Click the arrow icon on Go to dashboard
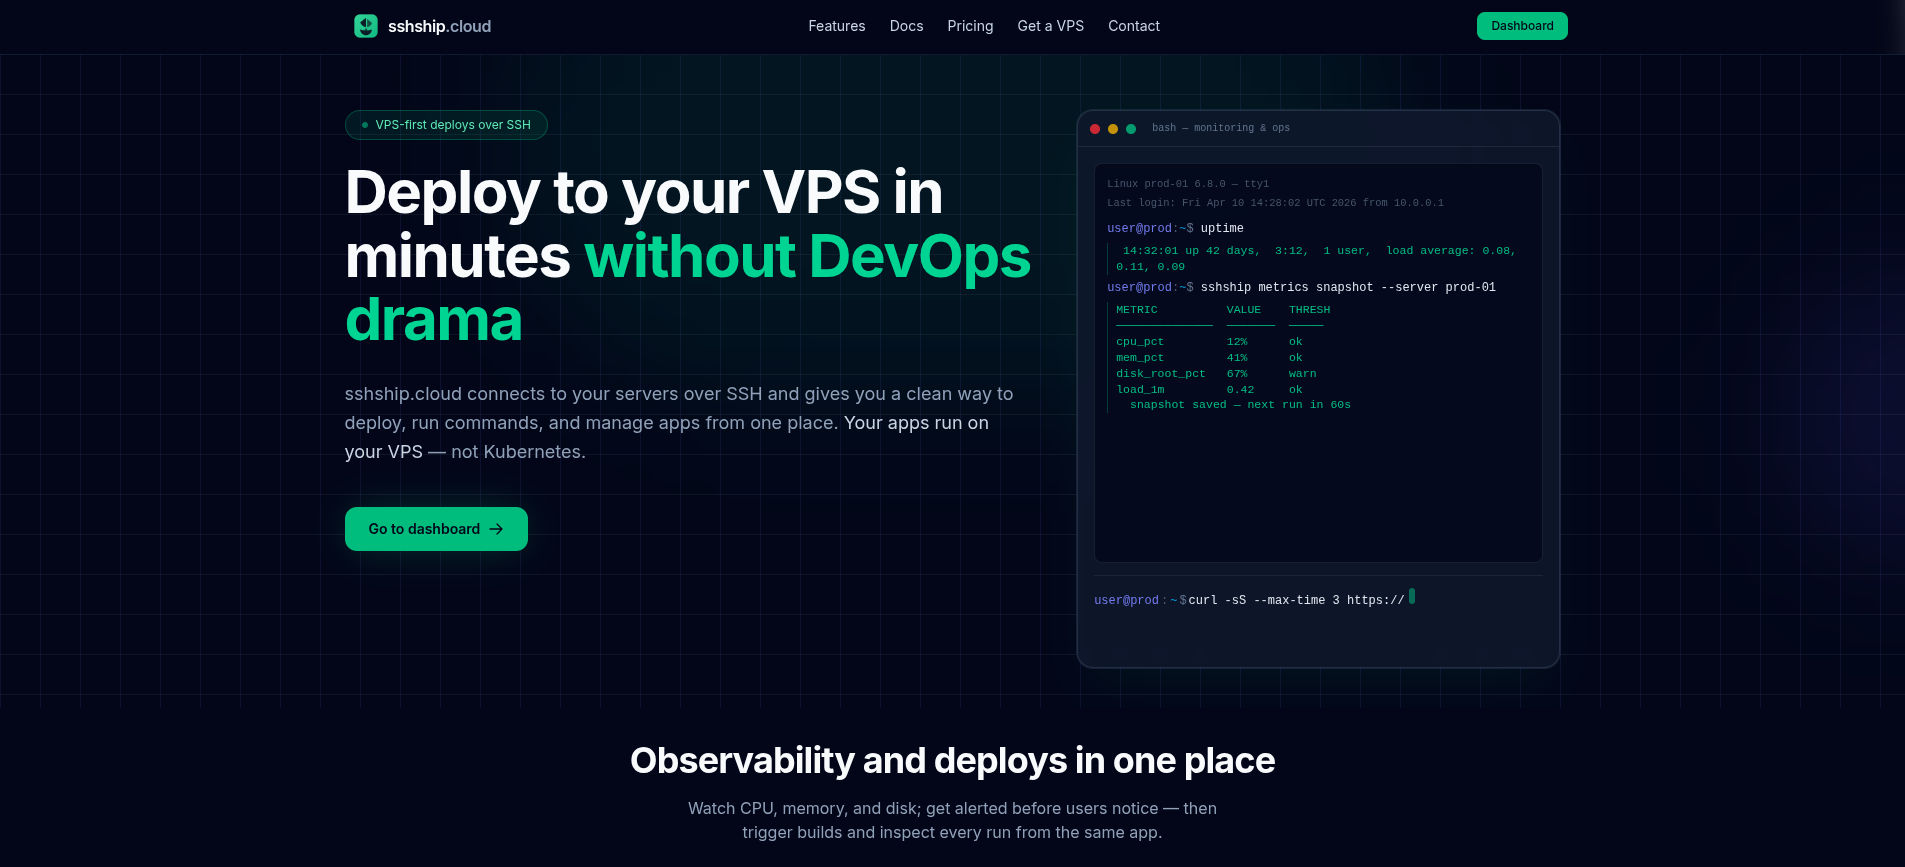The image size is (1905, 867). click(496, 529)
